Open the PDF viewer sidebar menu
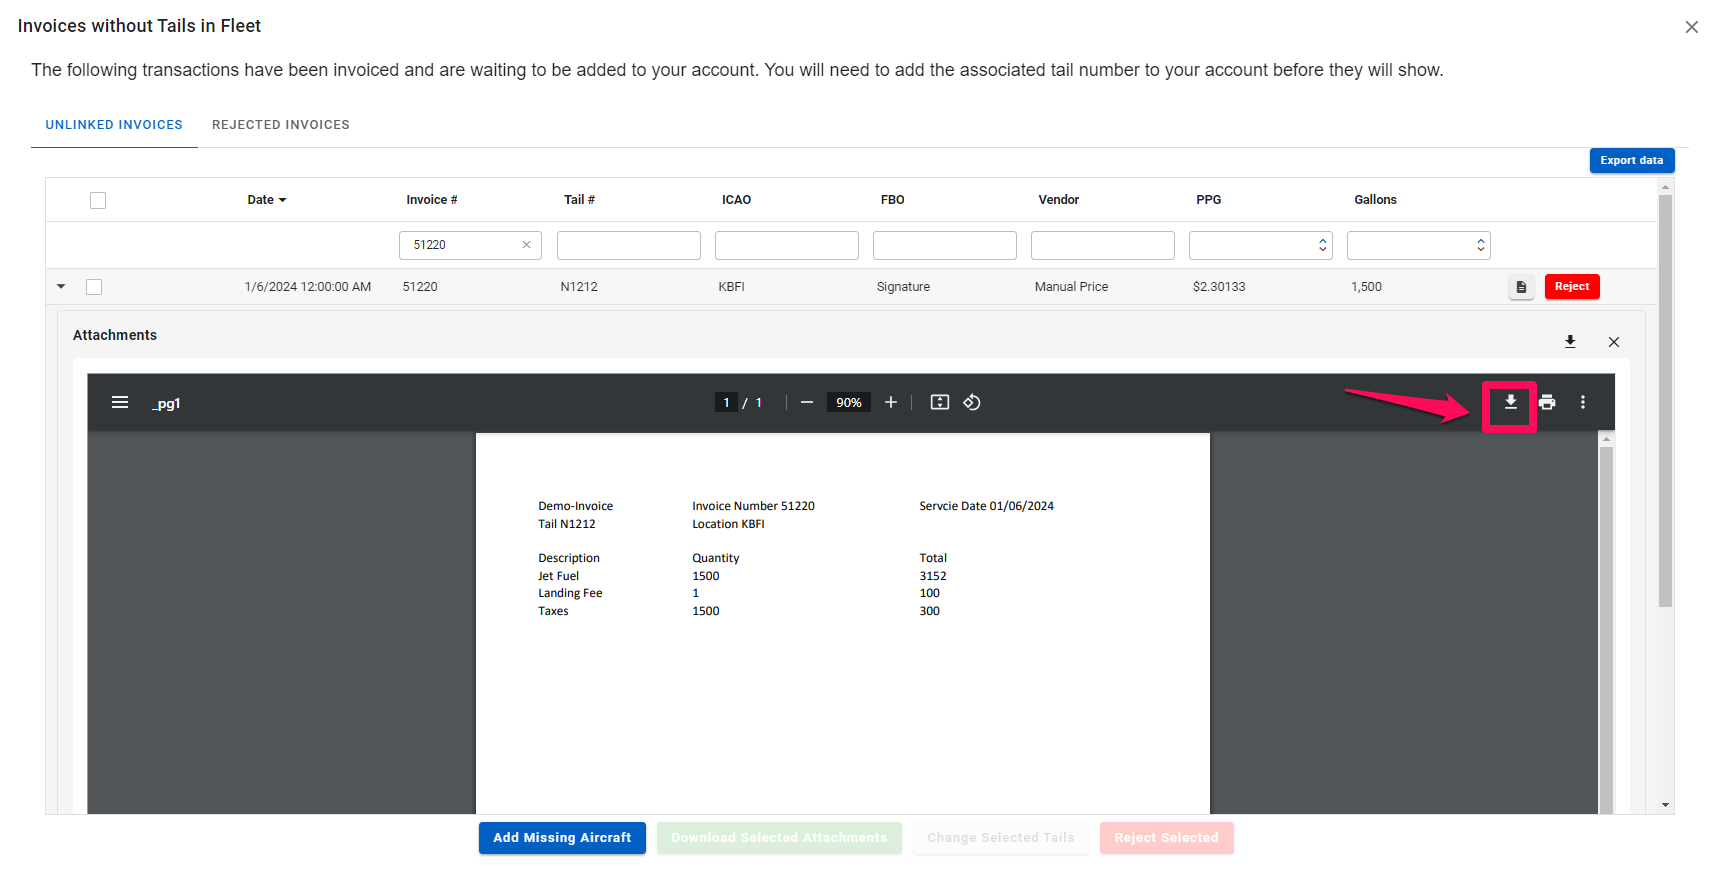Image resolution: width=1720 pixels, height=888 pixels. (x=120, y=402)
